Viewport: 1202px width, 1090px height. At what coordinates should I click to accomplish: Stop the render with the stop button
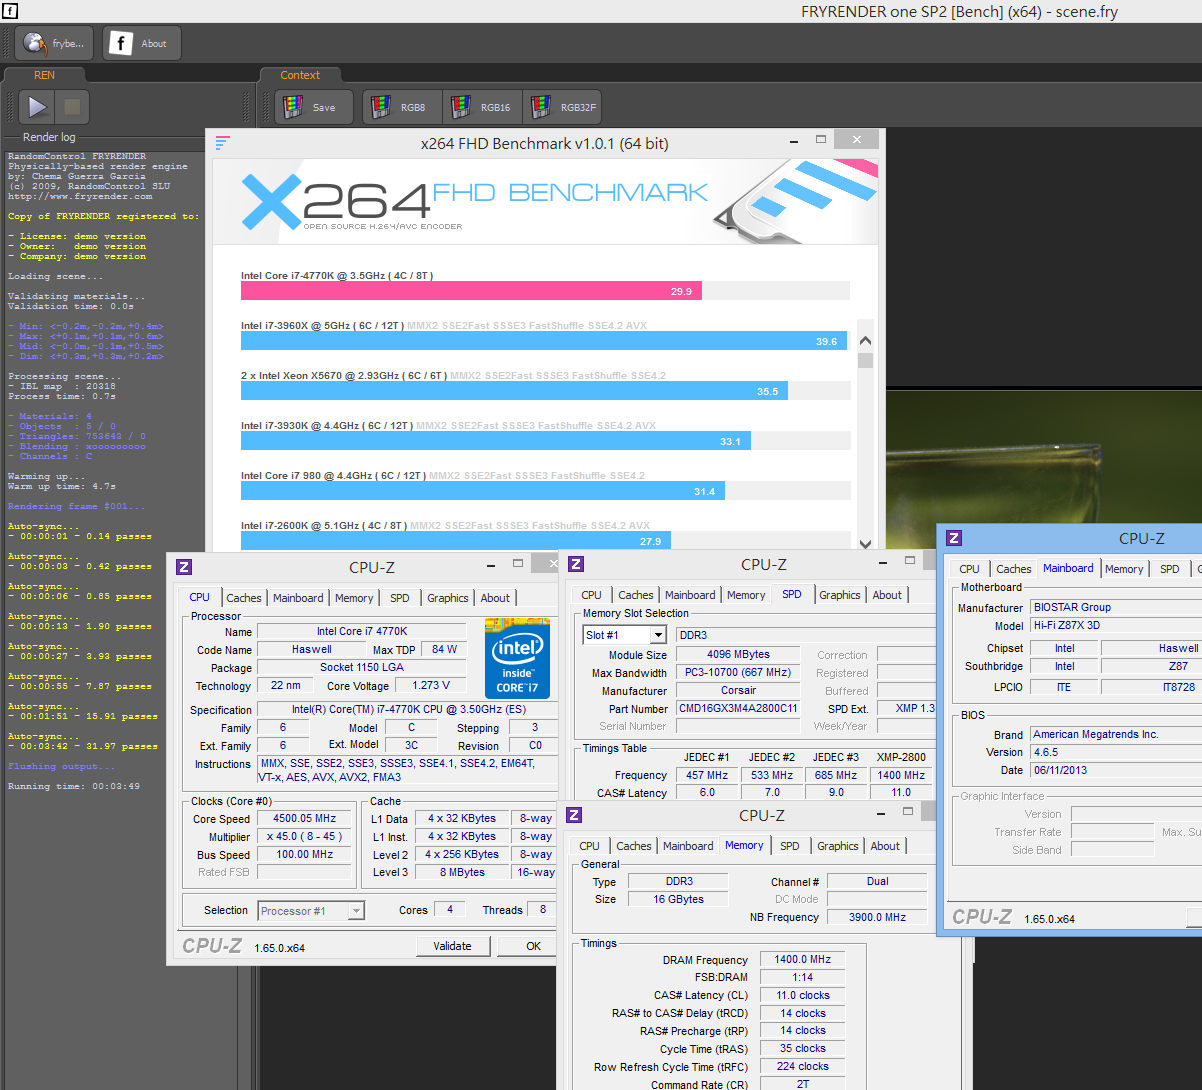point(72,107)
